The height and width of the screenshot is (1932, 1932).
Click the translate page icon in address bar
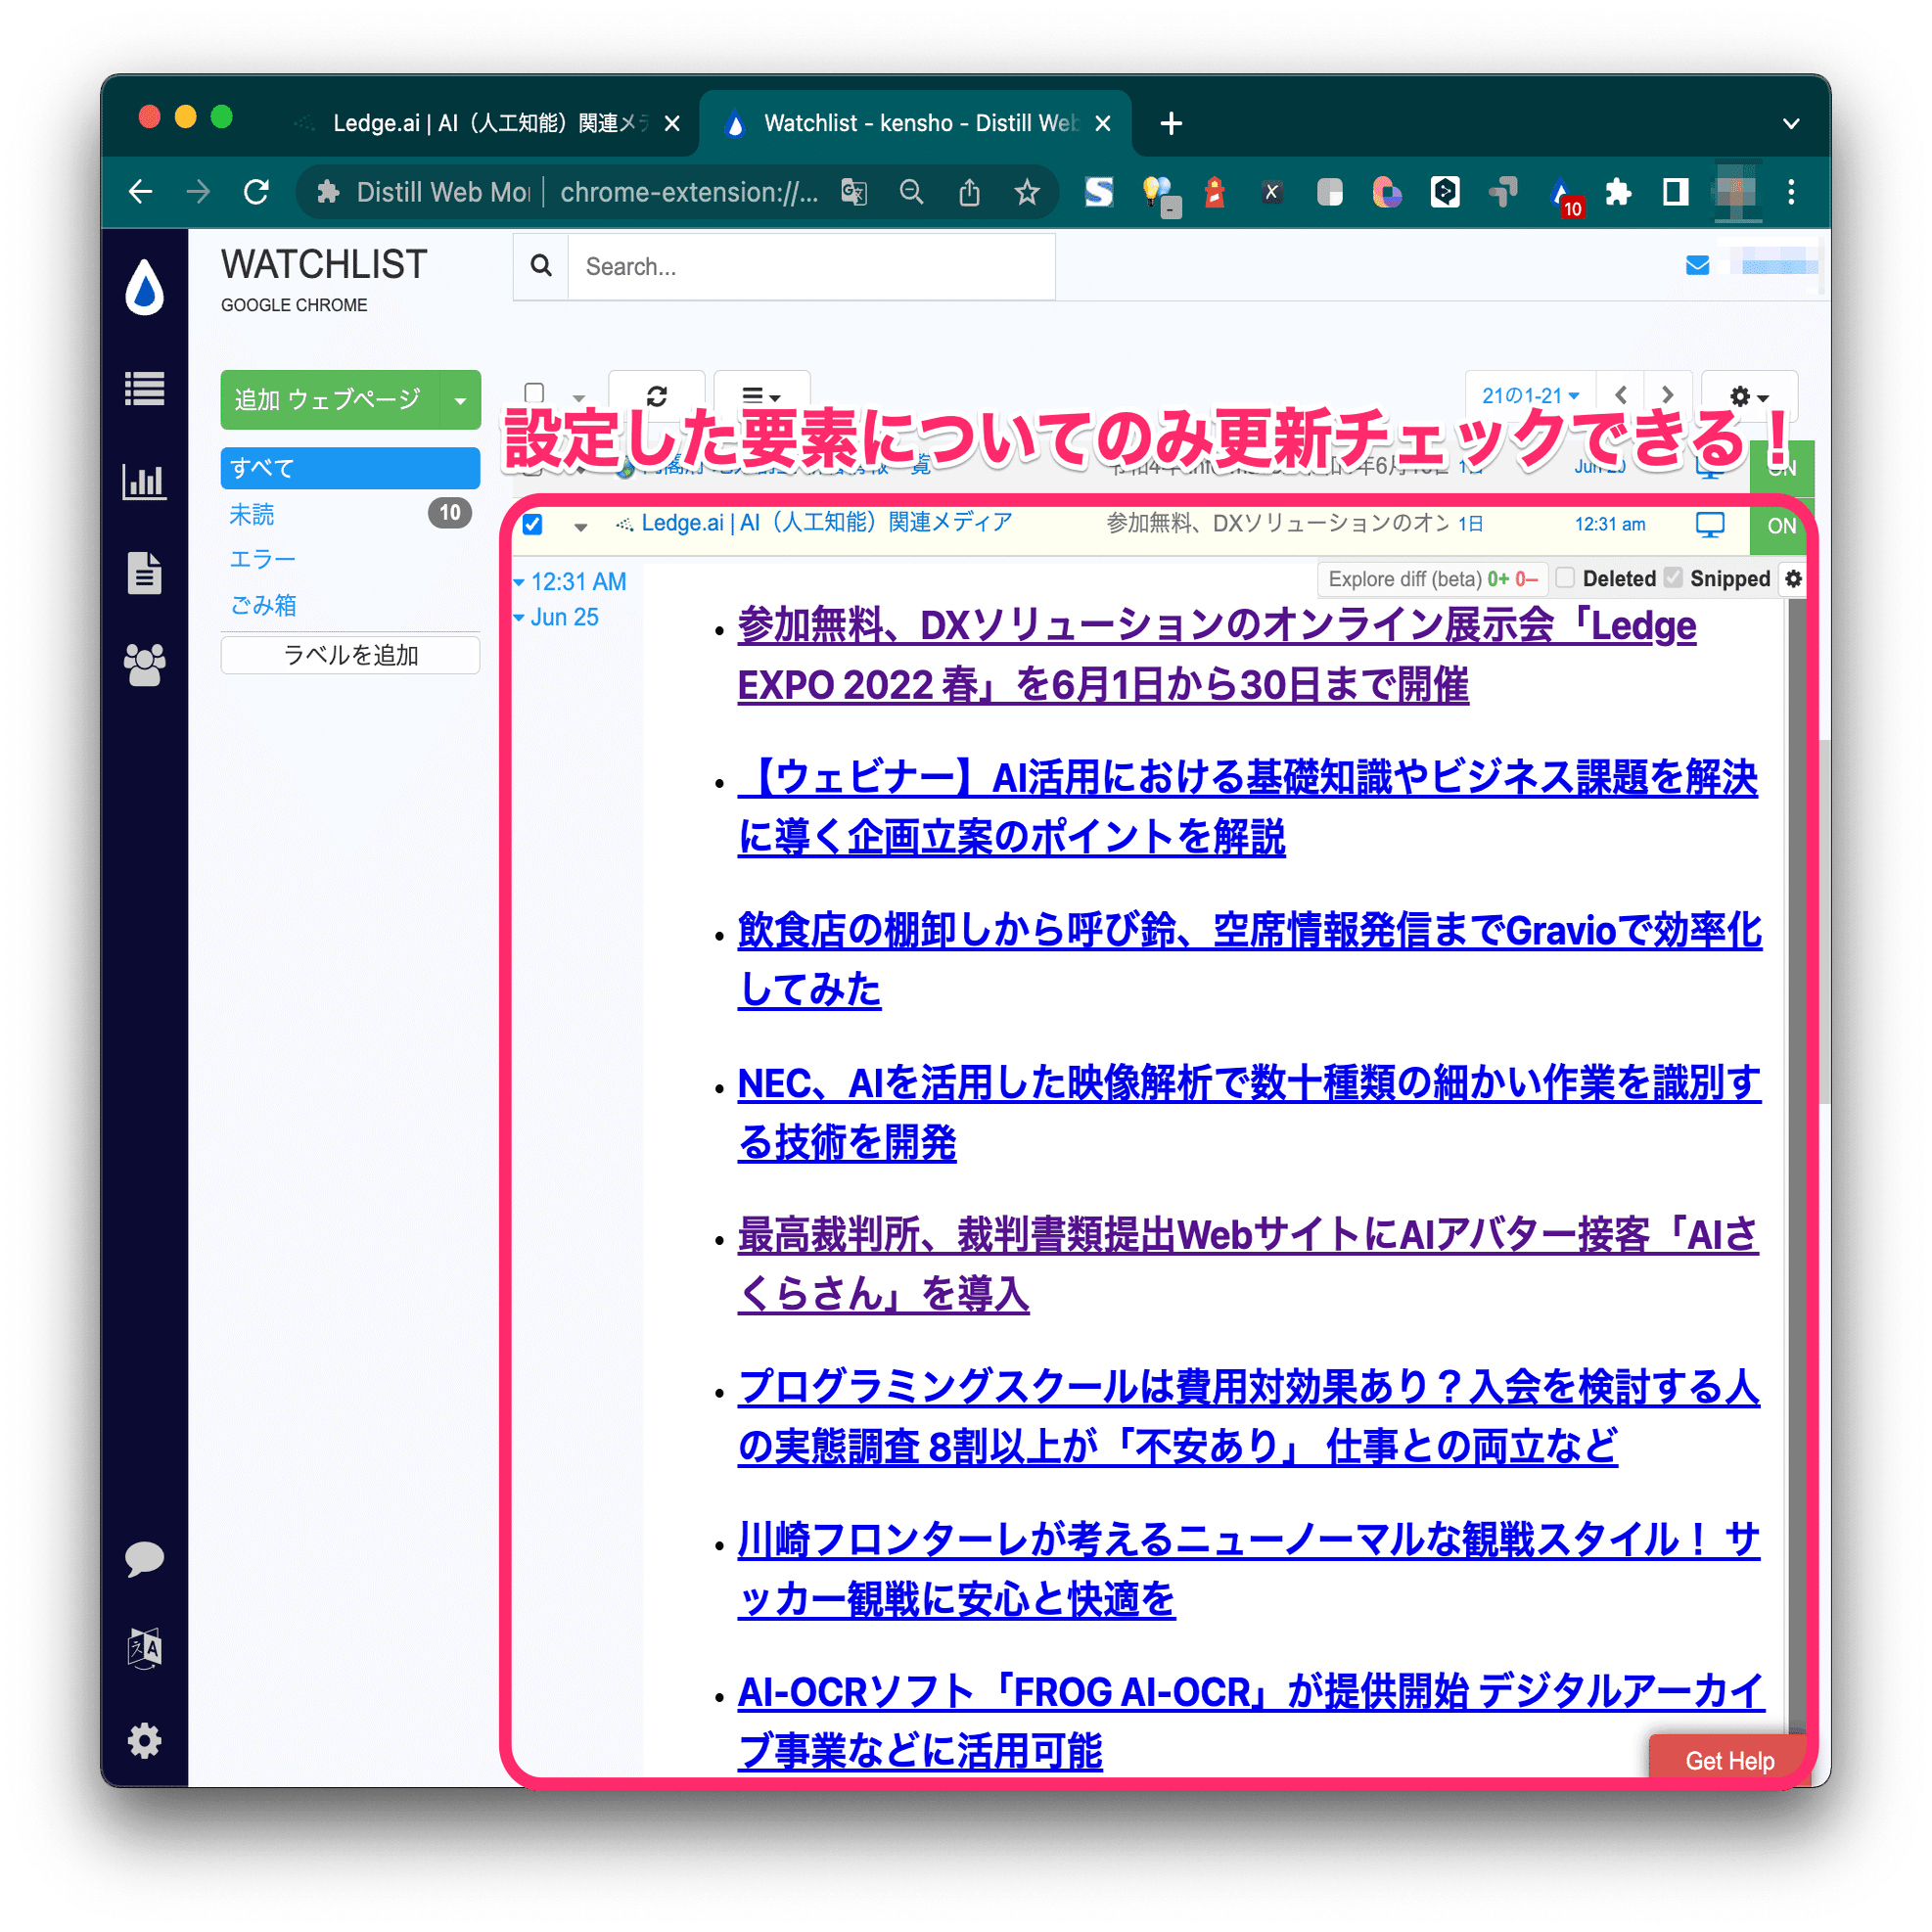[854, 191]
